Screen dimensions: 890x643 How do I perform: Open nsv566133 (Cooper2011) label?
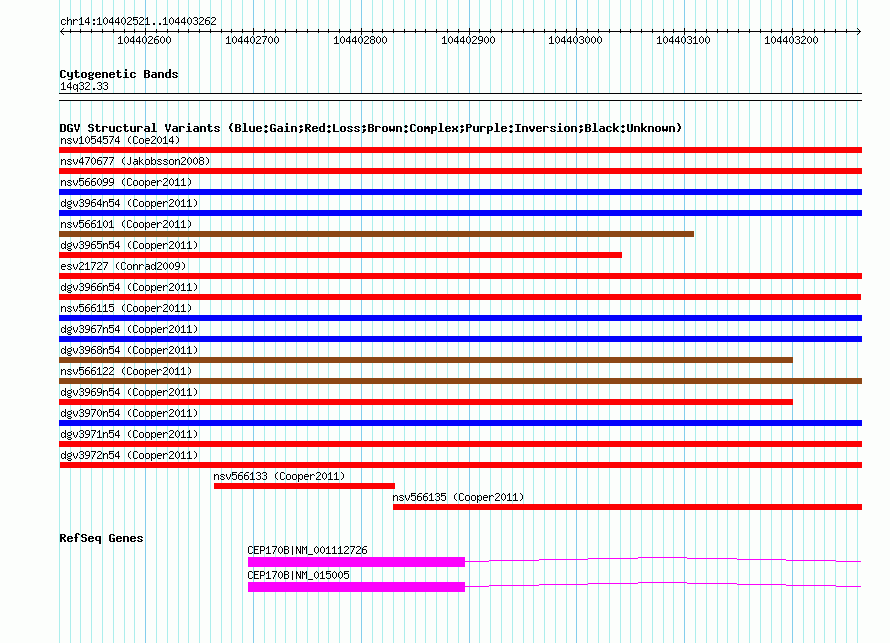point(279,476)
